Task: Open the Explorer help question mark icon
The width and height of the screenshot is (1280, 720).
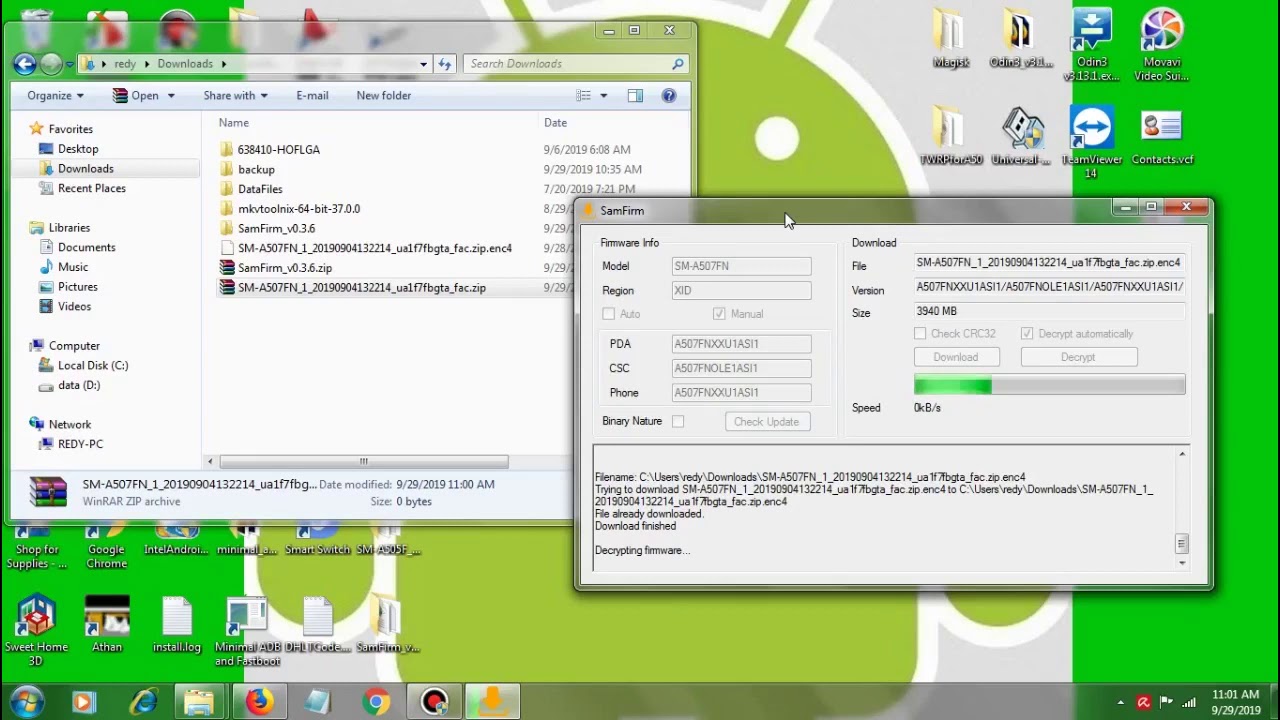Action: [x=669, y=96]
